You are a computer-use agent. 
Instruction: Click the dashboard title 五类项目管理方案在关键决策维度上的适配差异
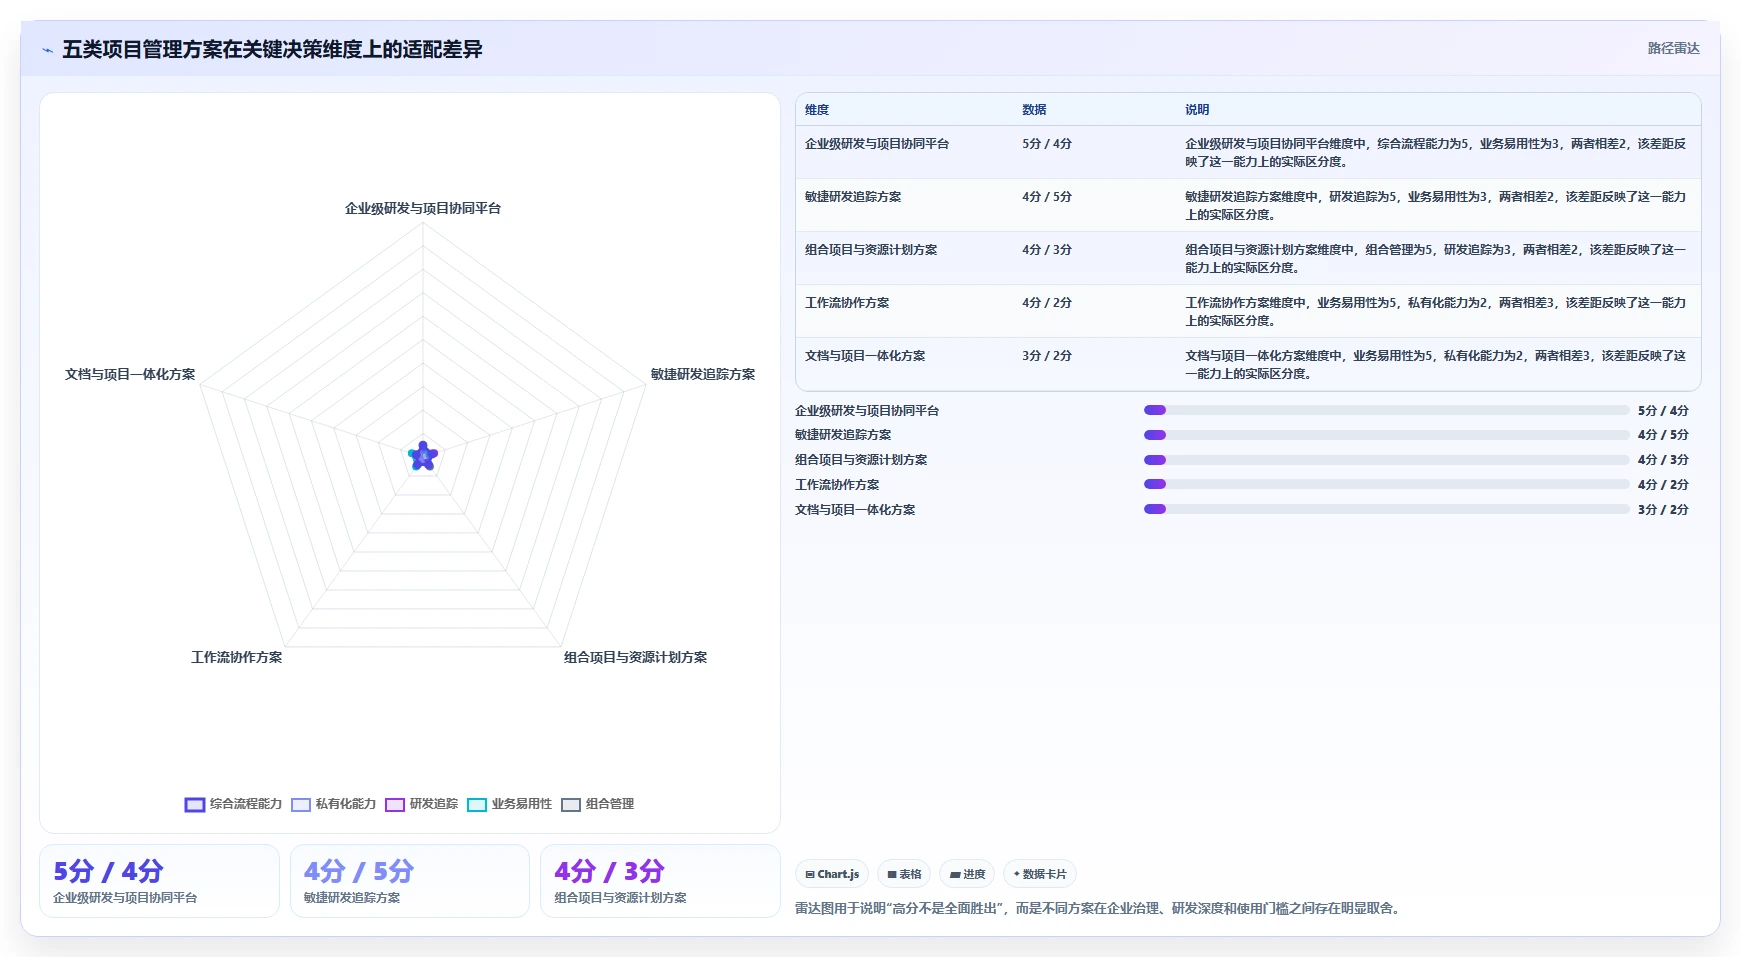click(x=272, y=49)
